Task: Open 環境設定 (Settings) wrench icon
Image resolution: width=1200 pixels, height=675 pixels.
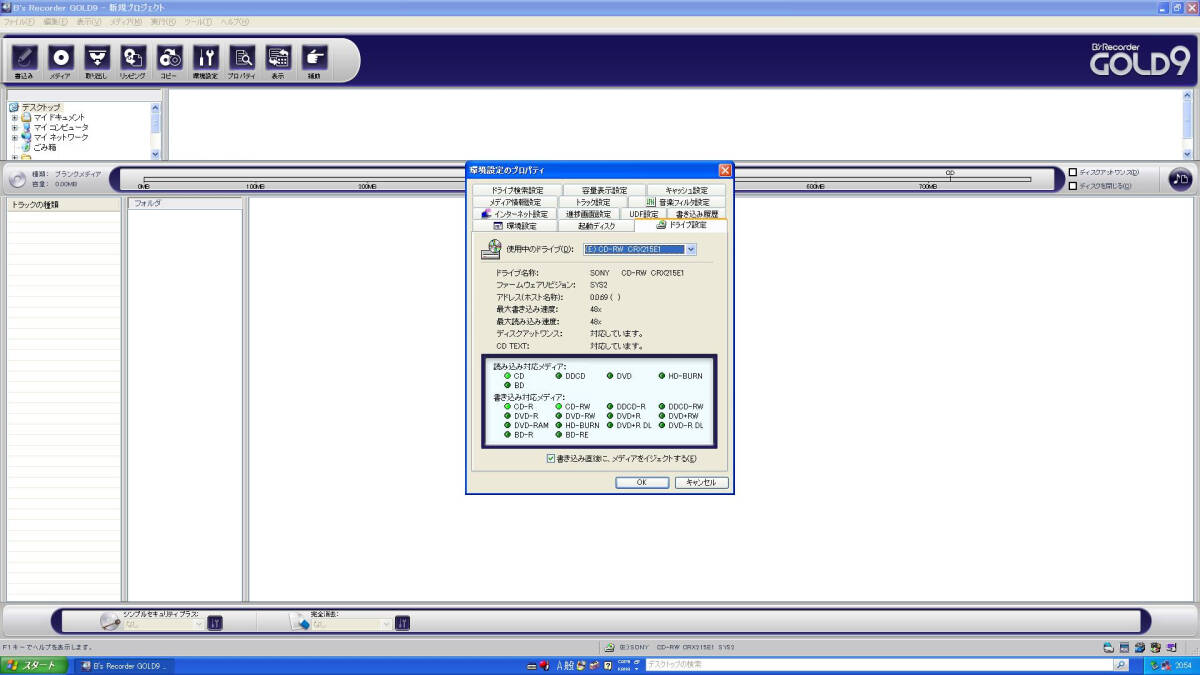Action: (205, 59)
